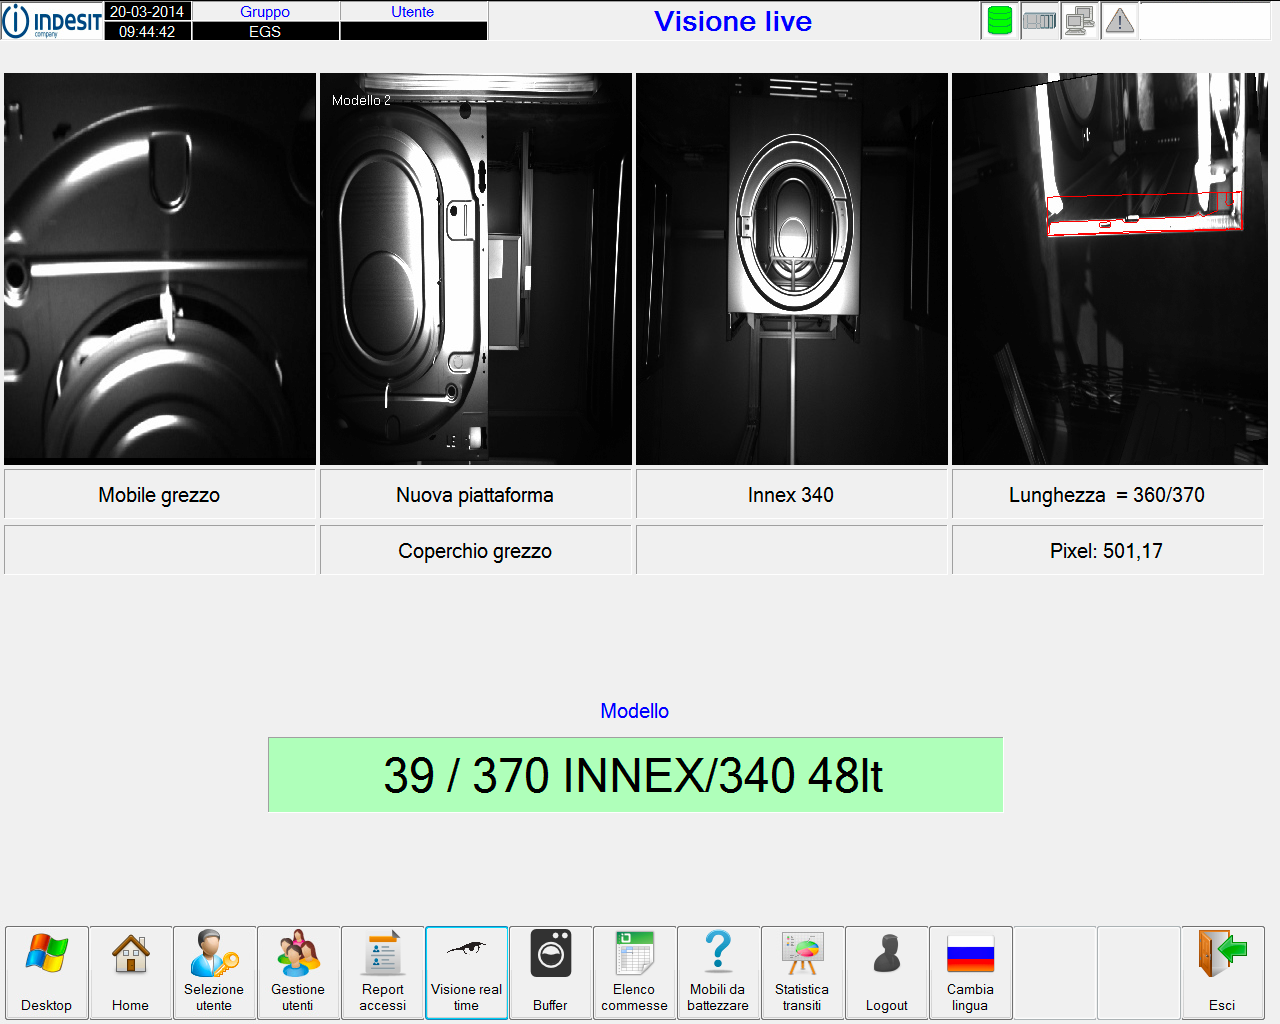
Task: Click the Logout button
Action: pyautogui.click(x=887, y=973)
